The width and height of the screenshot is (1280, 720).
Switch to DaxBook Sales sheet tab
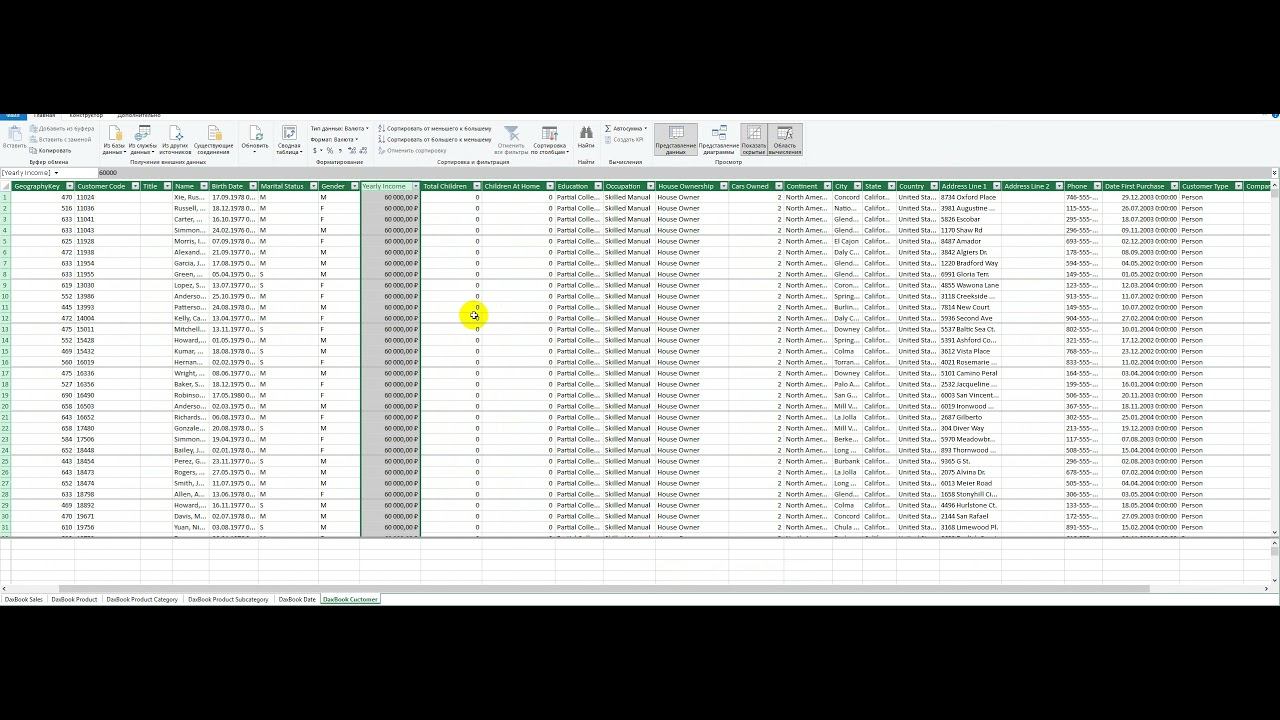click(24, 600)
